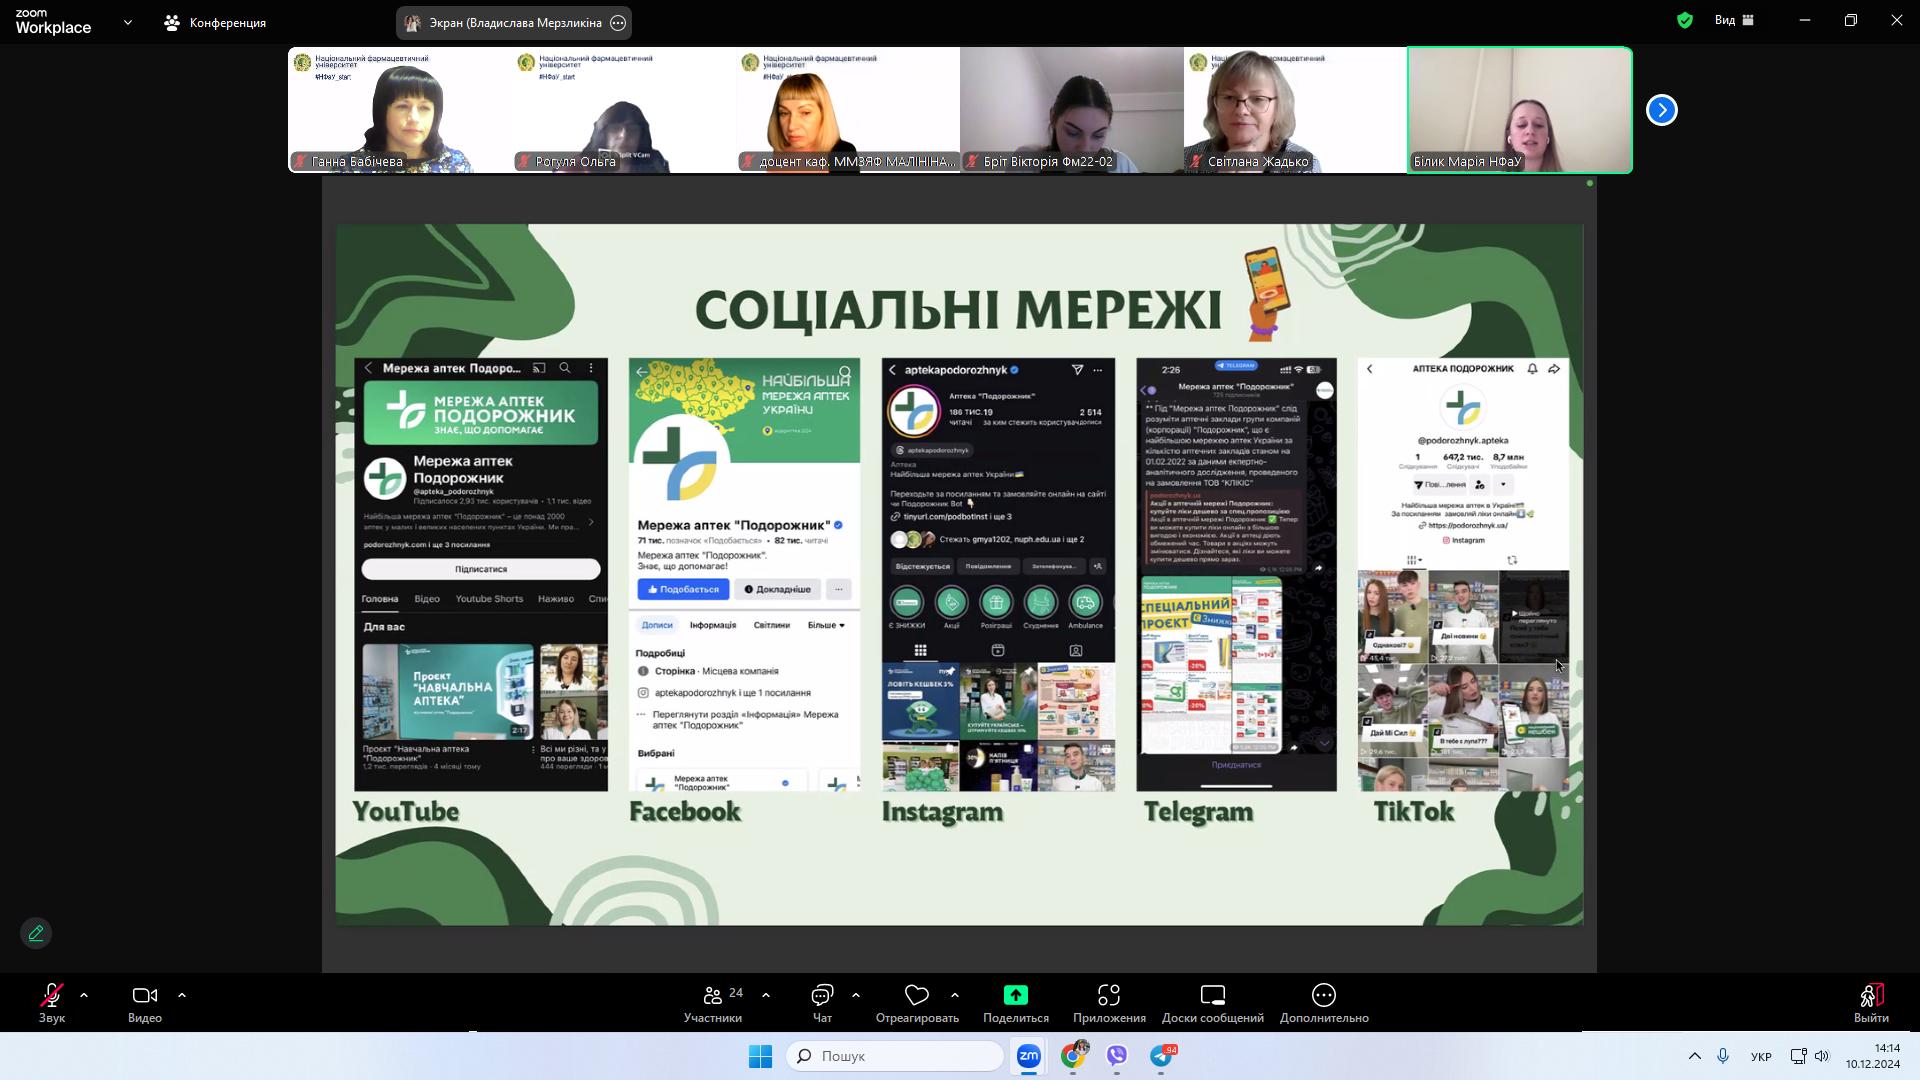Unmute microphone with the Звук button
Image resolution: width=1920 pixels, height=1080 pixels.
52,1003
